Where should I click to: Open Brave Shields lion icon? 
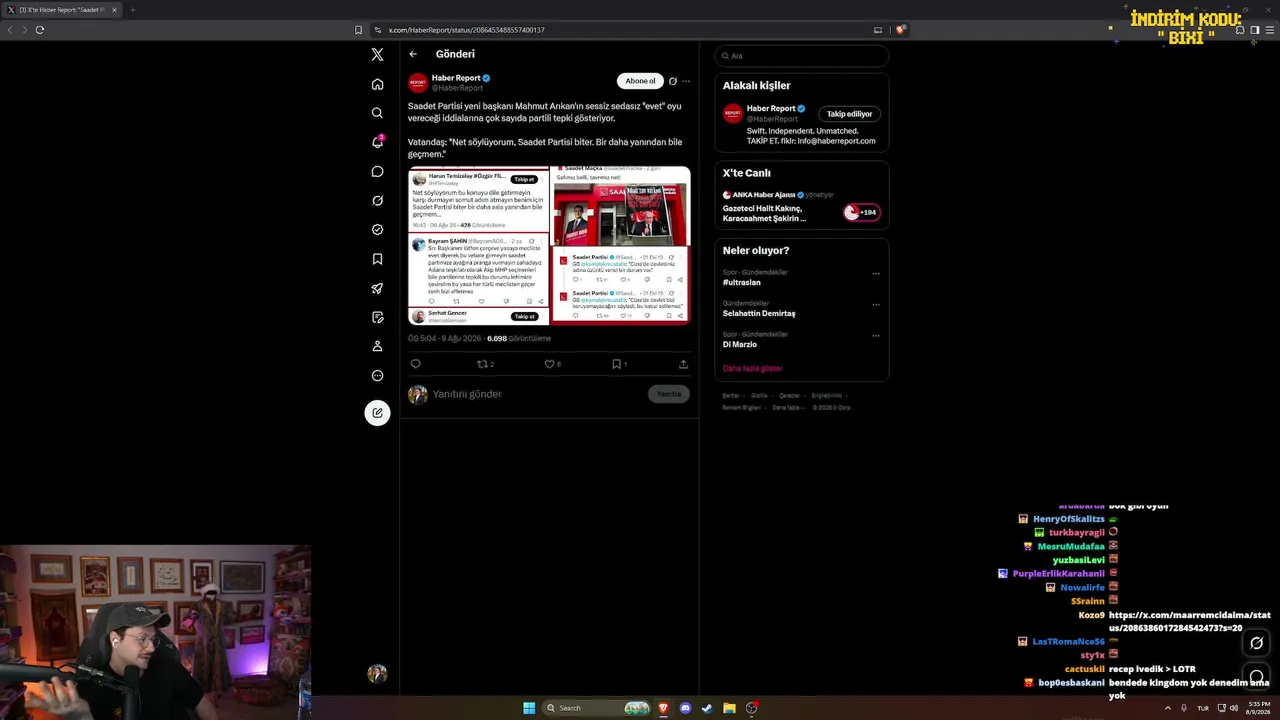(900, 30)
